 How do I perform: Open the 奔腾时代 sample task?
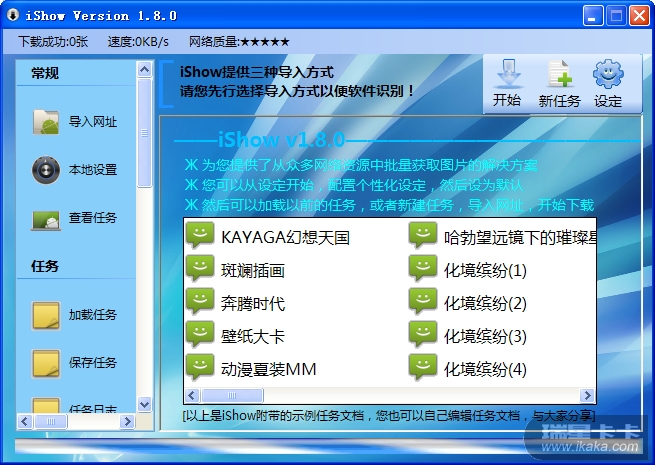coord(253,303)
